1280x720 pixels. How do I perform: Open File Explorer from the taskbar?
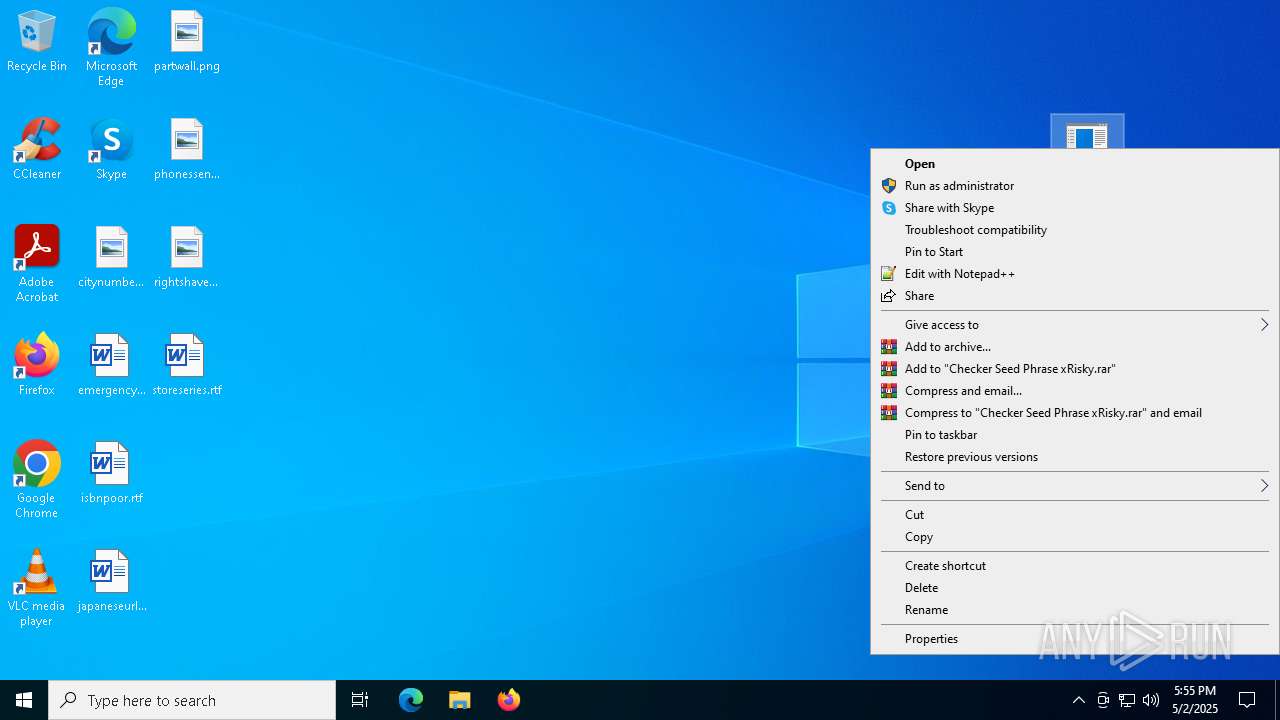460,700
